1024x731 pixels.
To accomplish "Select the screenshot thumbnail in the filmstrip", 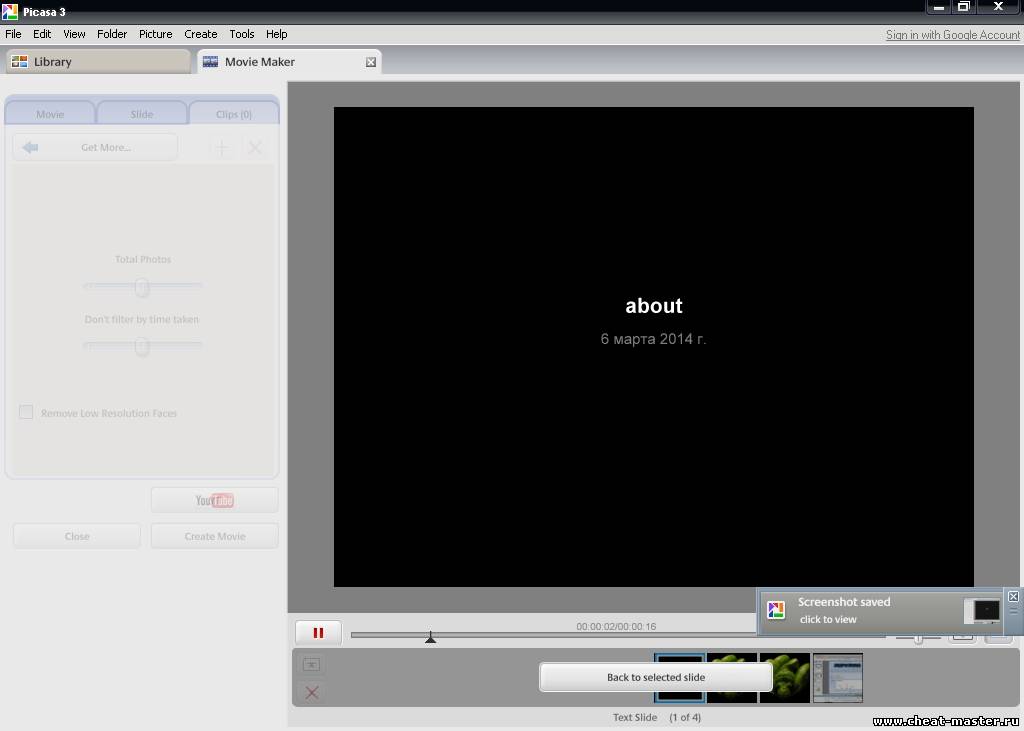I will click(837, 678).
